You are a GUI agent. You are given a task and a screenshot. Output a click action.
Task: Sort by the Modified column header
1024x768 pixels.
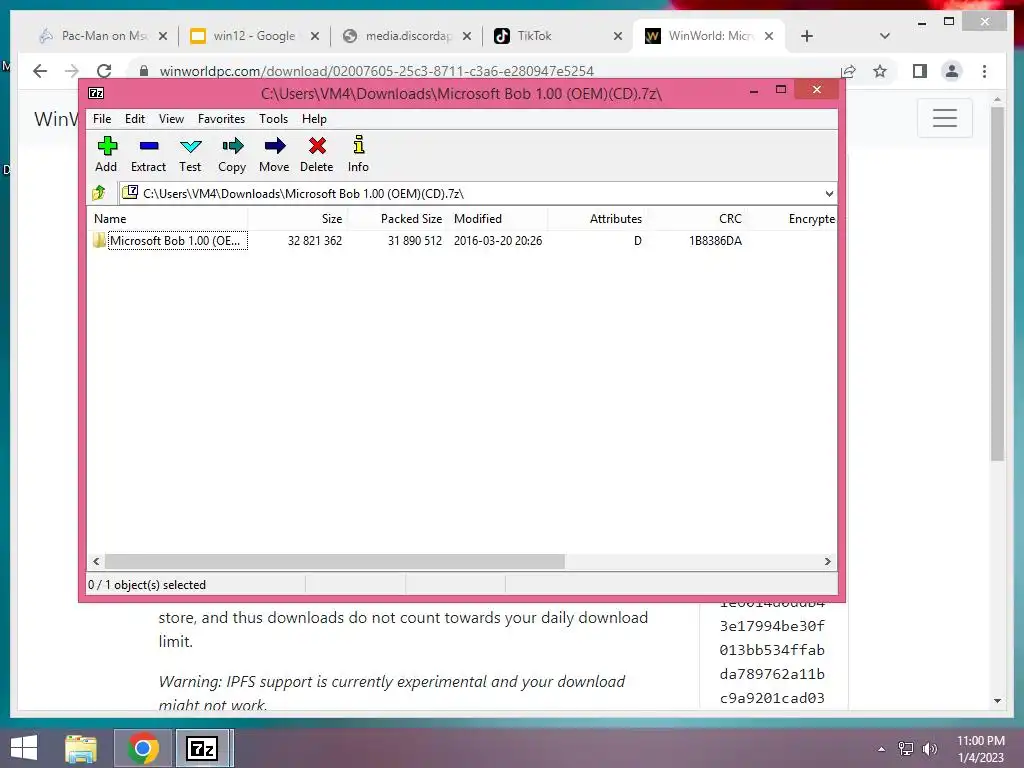[x=498, y=219]
